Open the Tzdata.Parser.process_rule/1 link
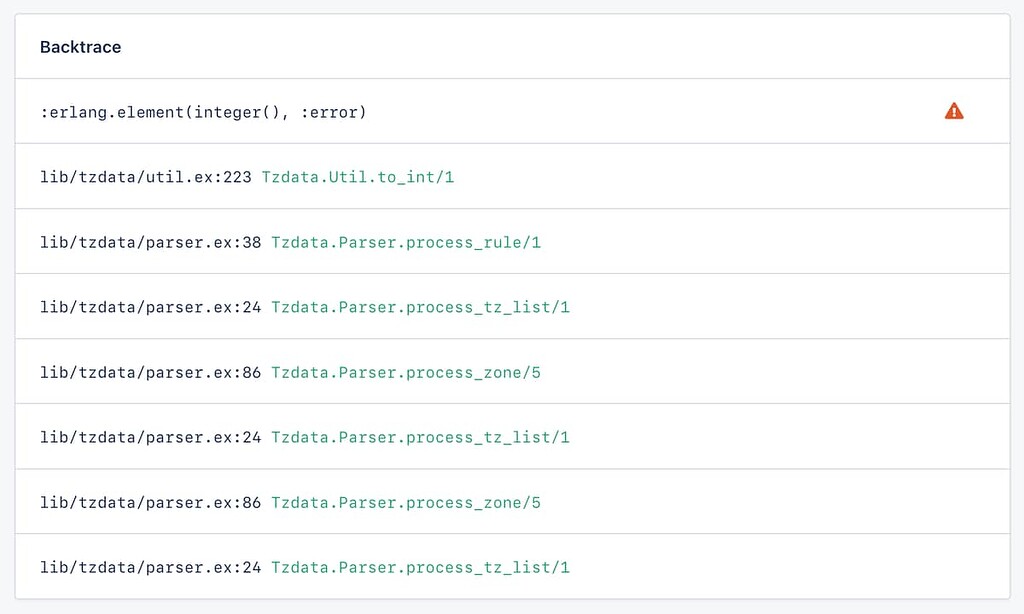The image size is (1024, 614). click(406, 242)
